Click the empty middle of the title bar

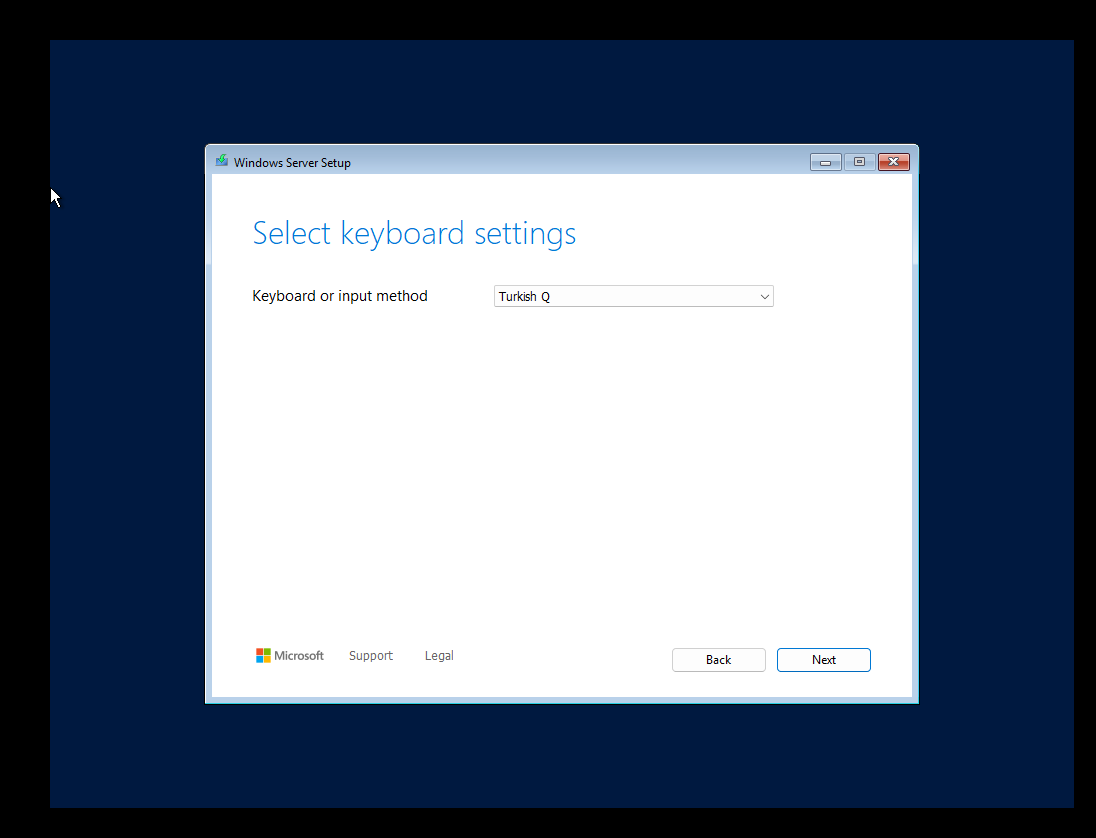[x=580, y=162]
